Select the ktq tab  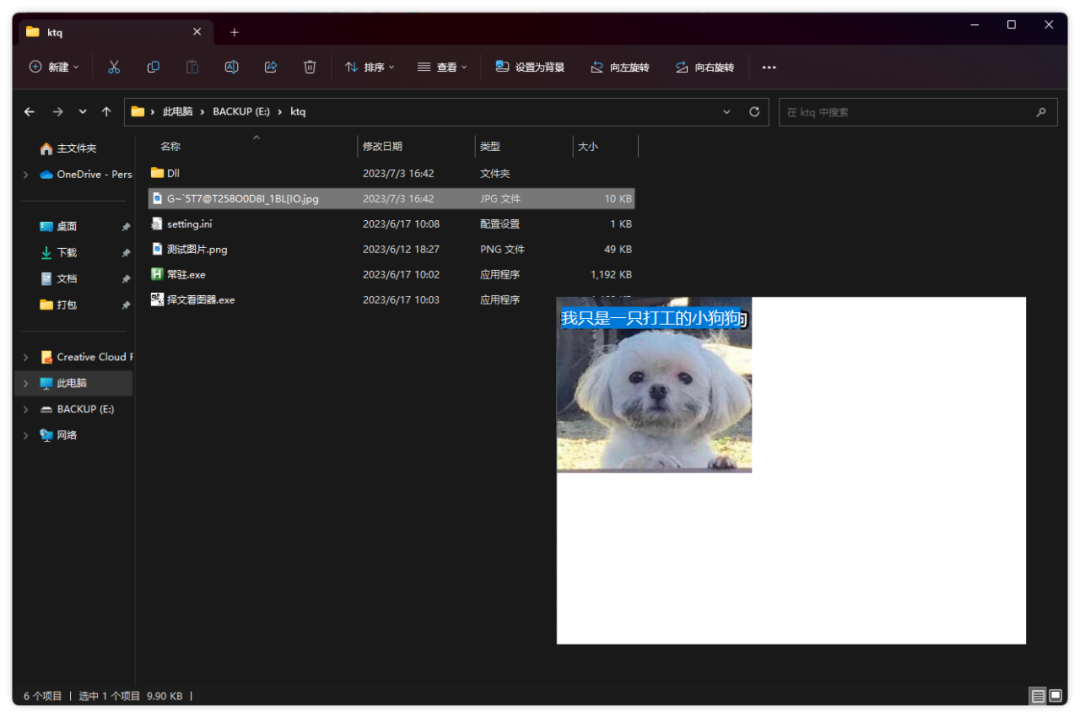coord(114,32)
